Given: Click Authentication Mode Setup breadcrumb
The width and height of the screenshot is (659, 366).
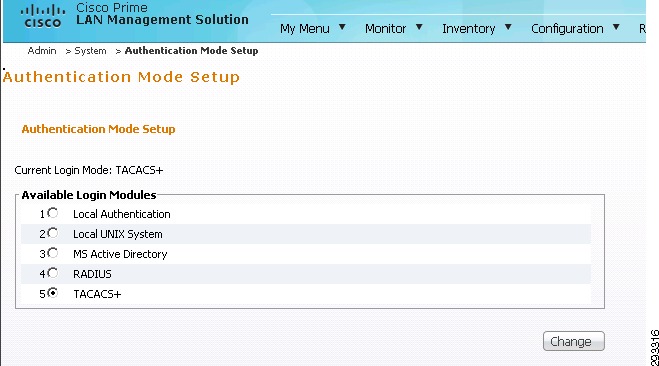Looking at the screenshot, I should pyautogui.click(x=191, y=51).
